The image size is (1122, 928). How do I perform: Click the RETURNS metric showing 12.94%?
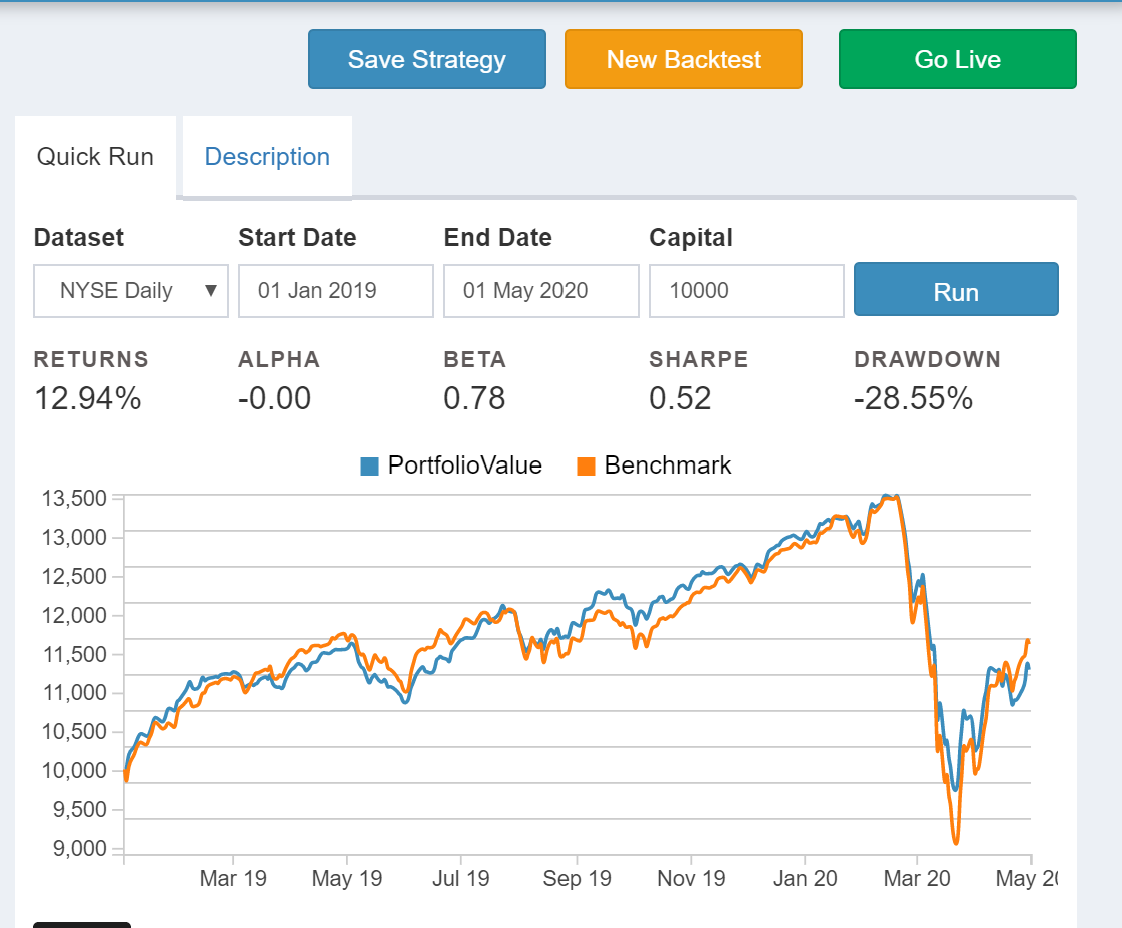pos(88,398)
